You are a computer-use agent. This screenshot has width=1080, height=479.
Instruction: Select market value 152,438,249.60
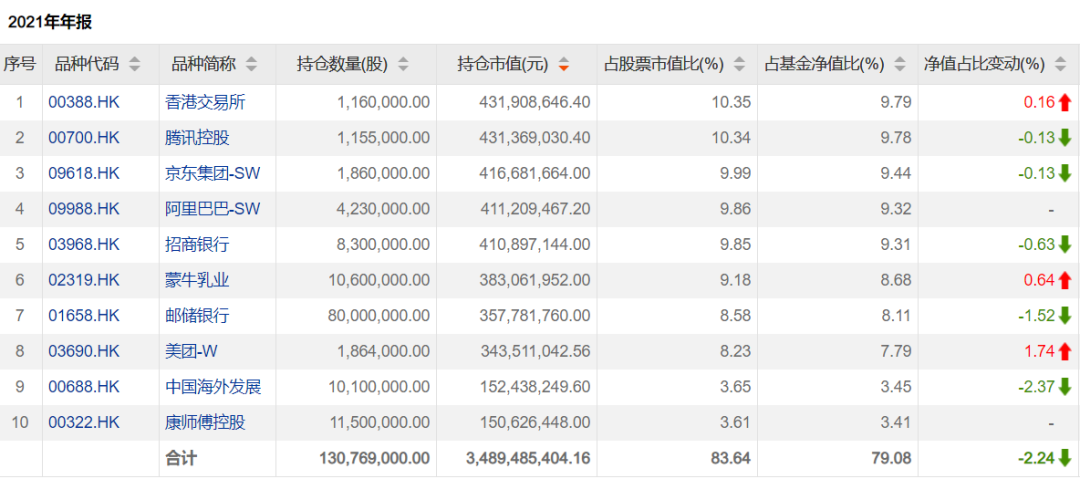click(535, 387)
